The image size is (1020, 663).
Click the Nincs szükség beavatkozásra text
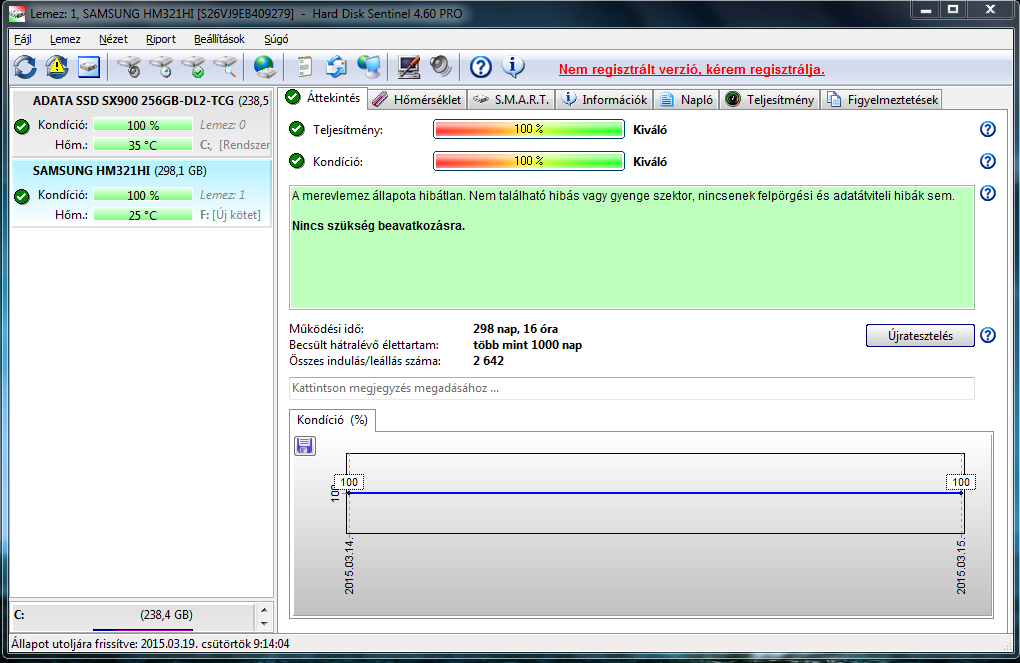[x=379, y=226]
